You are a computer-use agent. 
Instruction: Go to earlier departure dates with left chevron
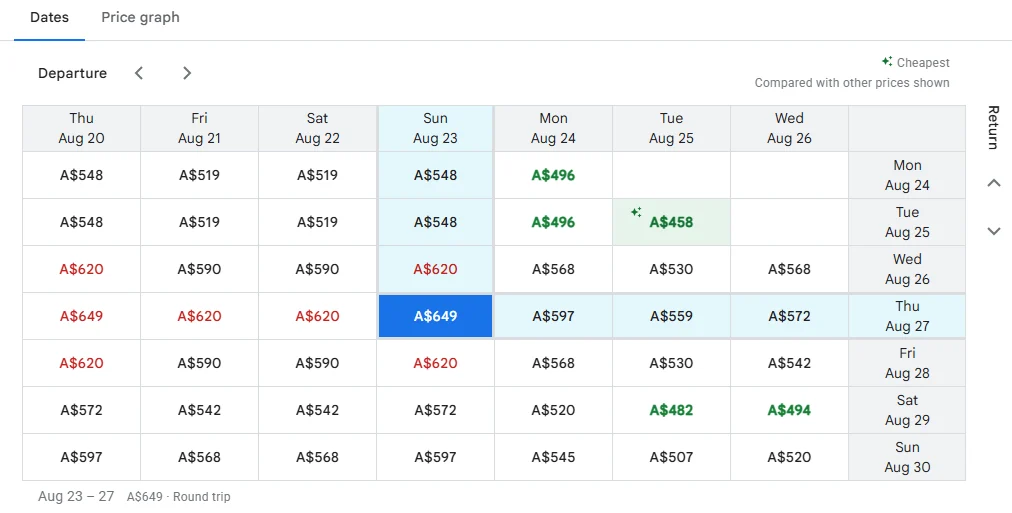(139, 73)
